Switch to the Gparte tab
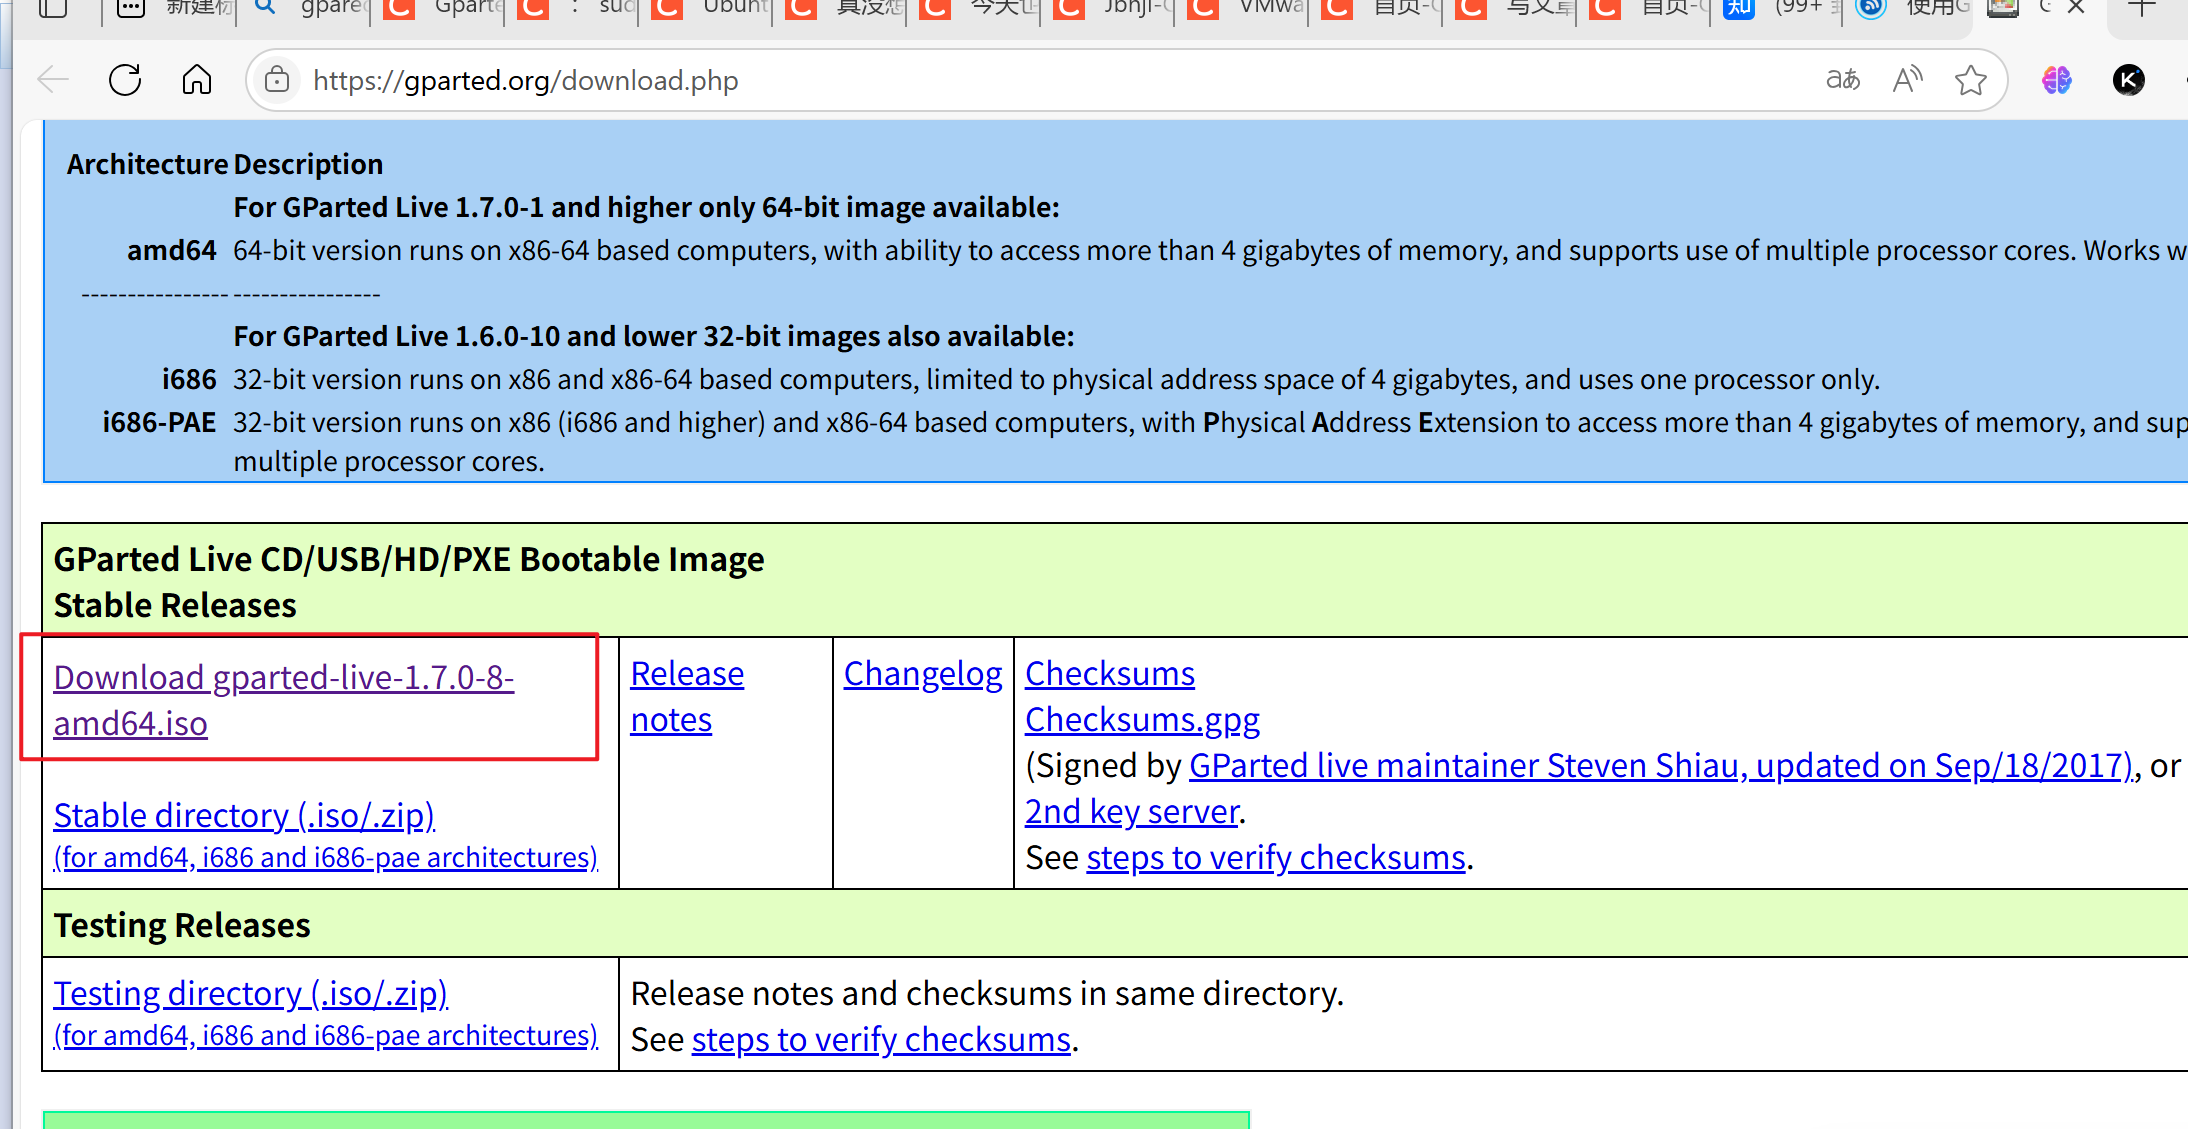2188x1129 pixels. pos(441,8)
